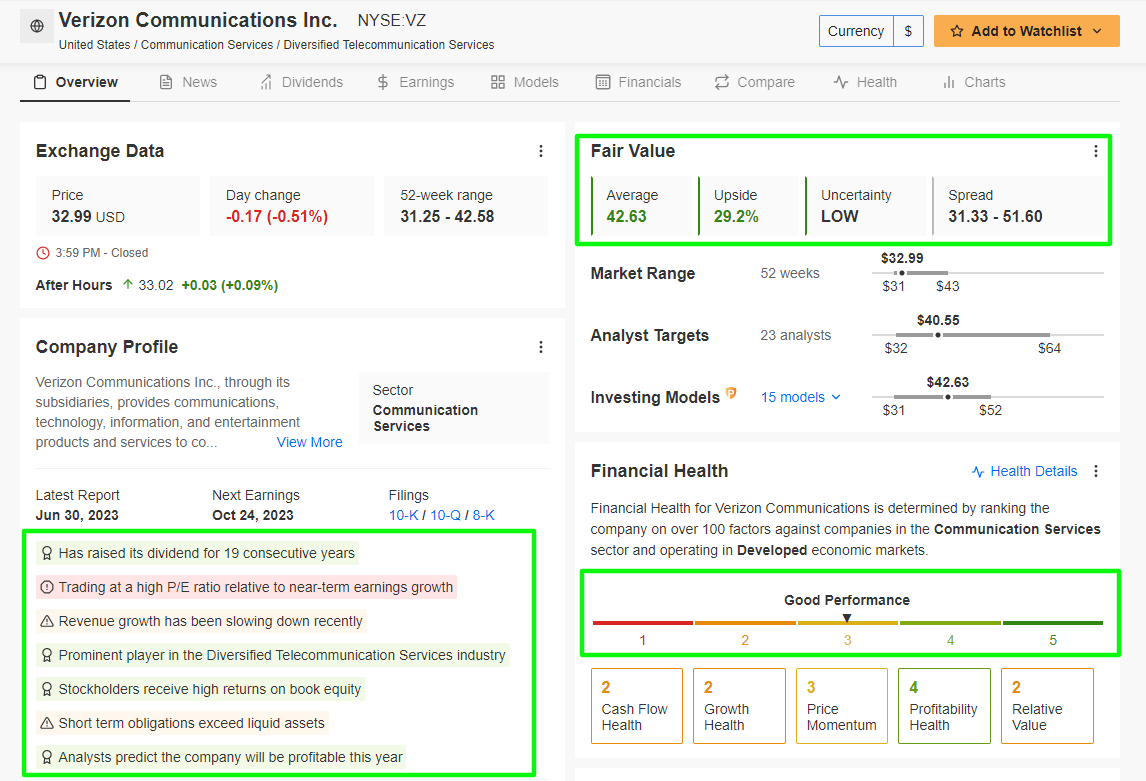1146x781 pixels.
Task: Expand the Add to Watchlist dropdown arrow
Action: [1097, 31]
